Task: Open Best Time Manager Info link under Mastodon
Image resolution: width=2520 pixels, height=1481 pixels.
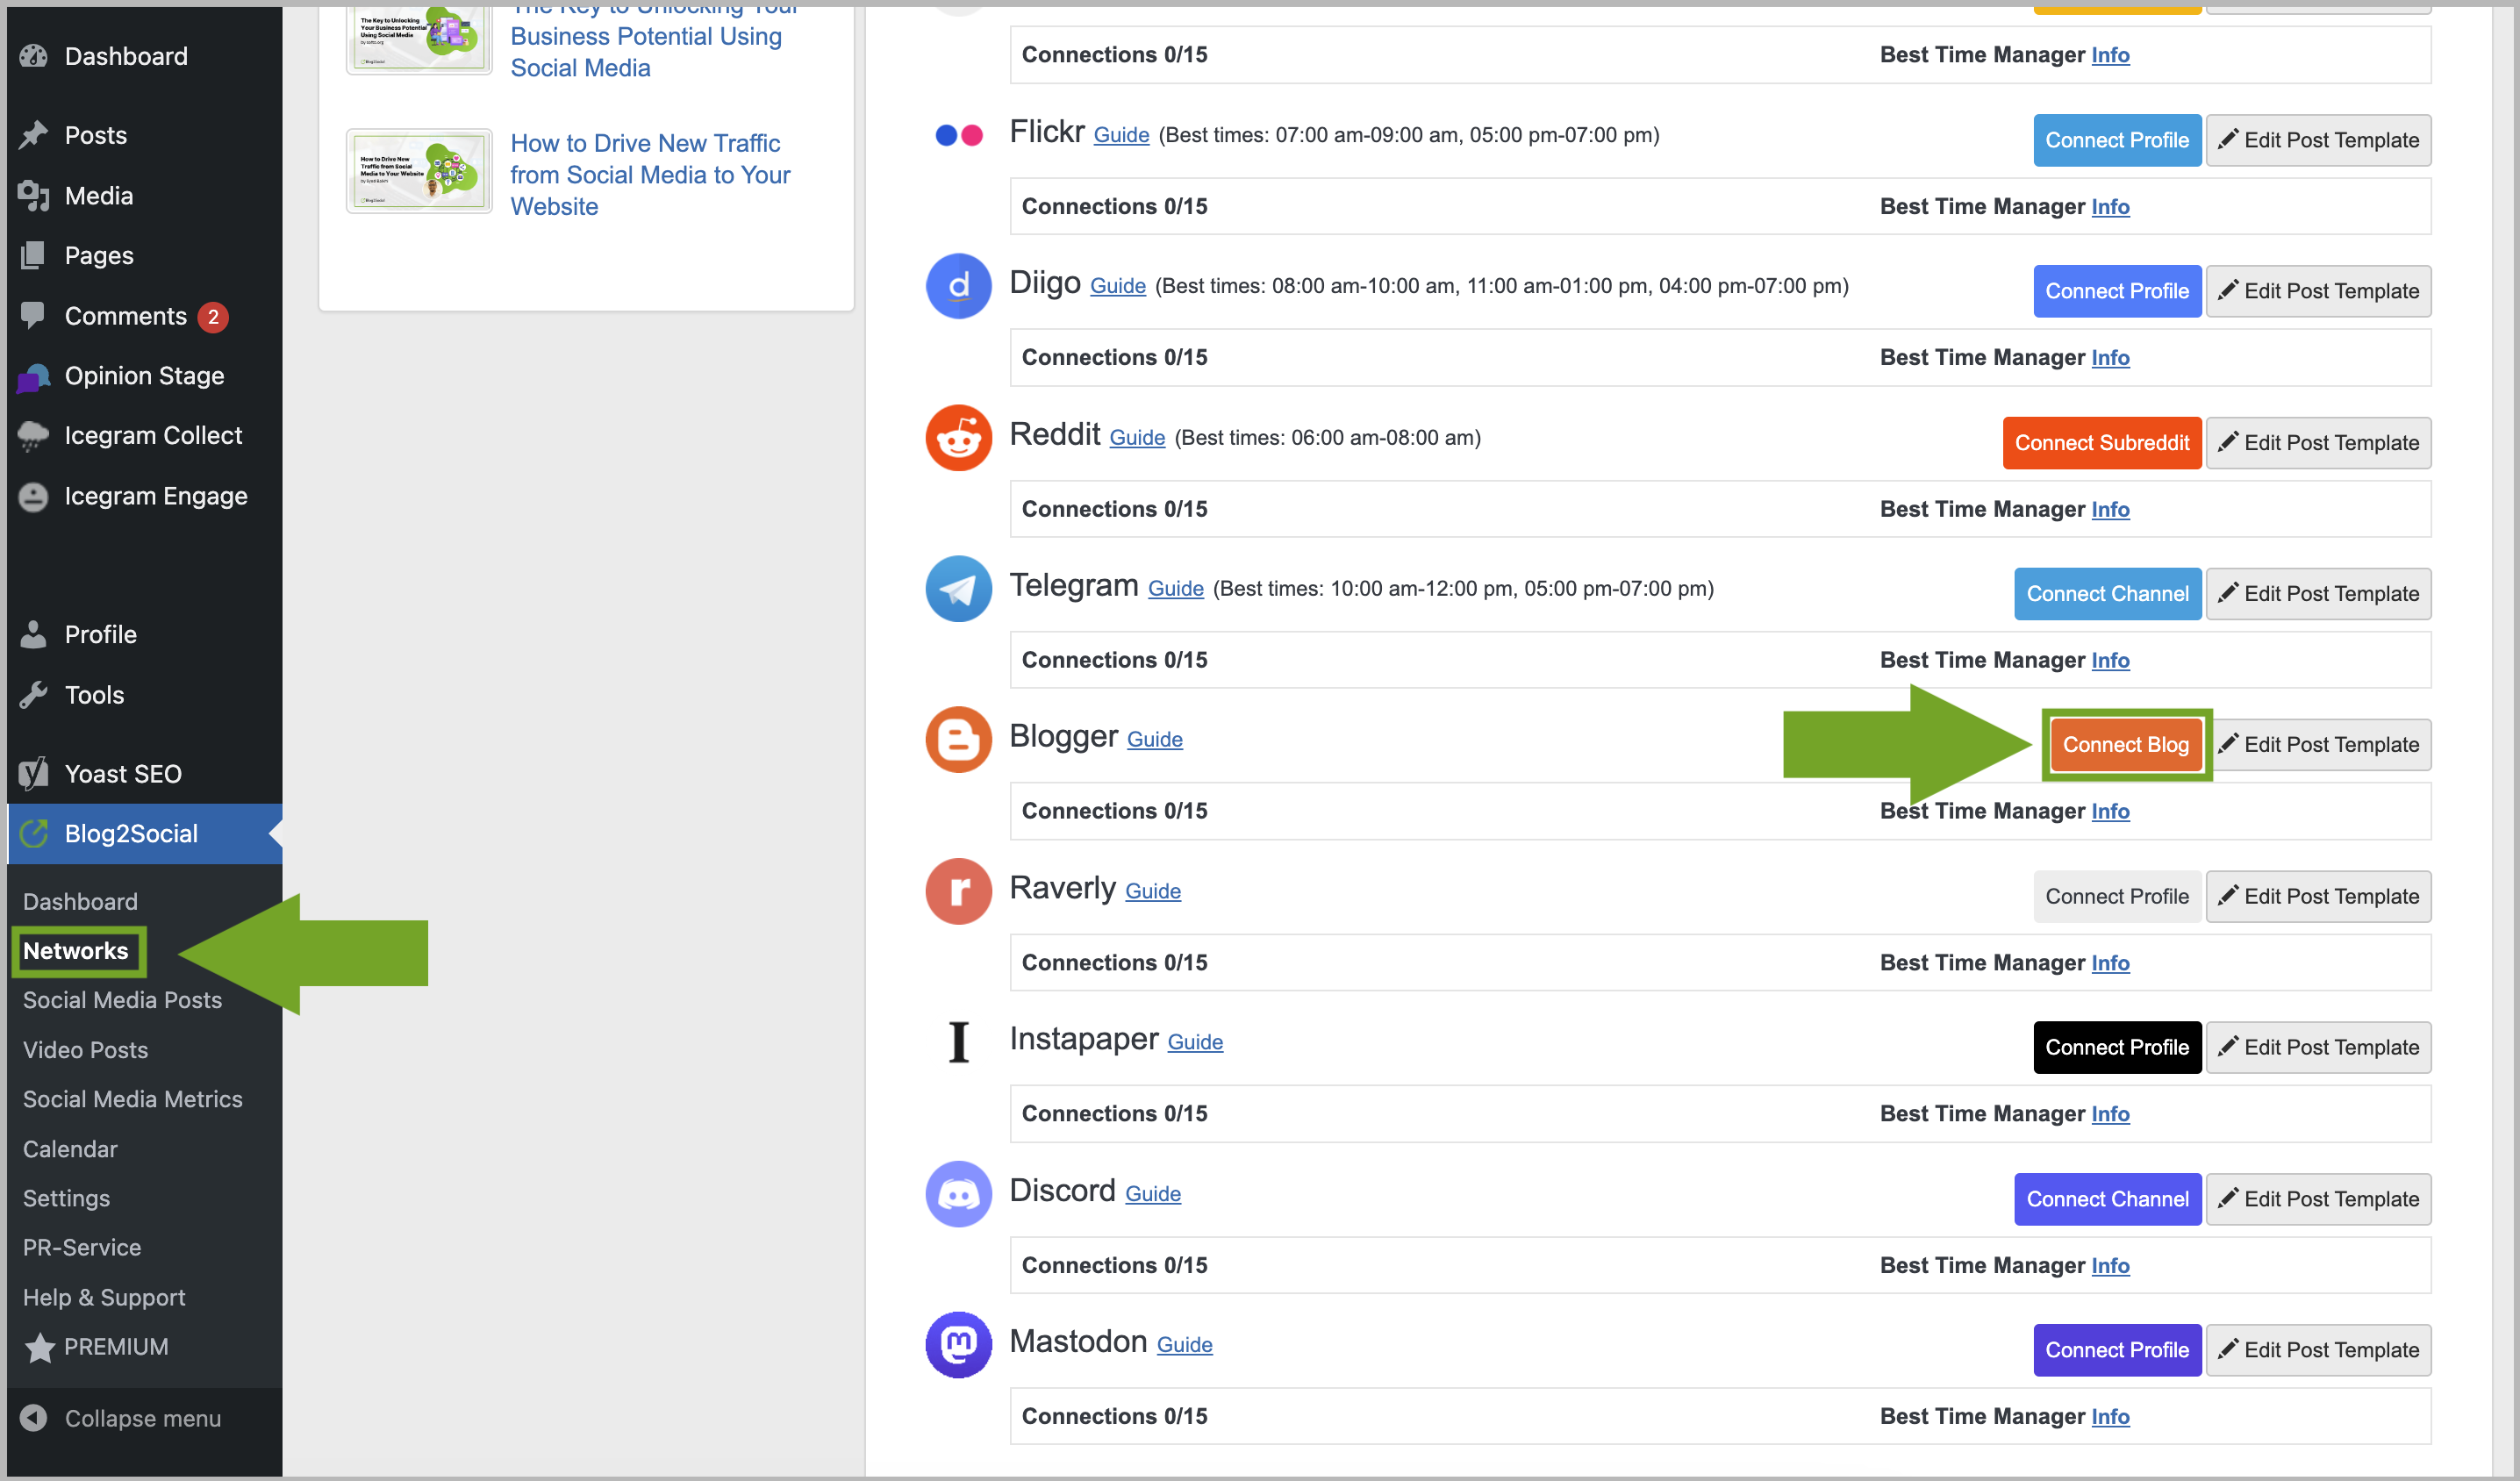Action: 2110,1416
